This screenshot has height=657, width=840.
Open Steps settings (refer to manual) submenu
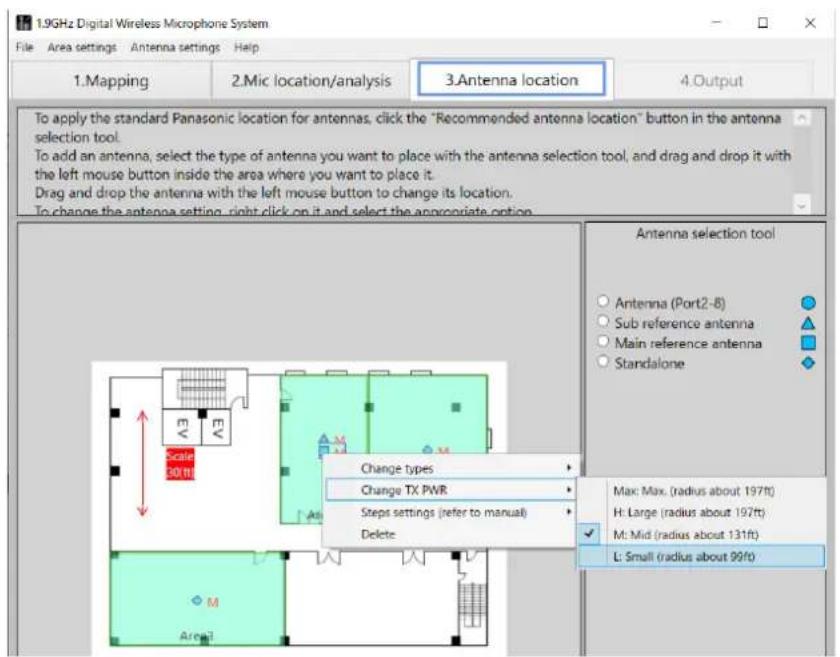451,512
